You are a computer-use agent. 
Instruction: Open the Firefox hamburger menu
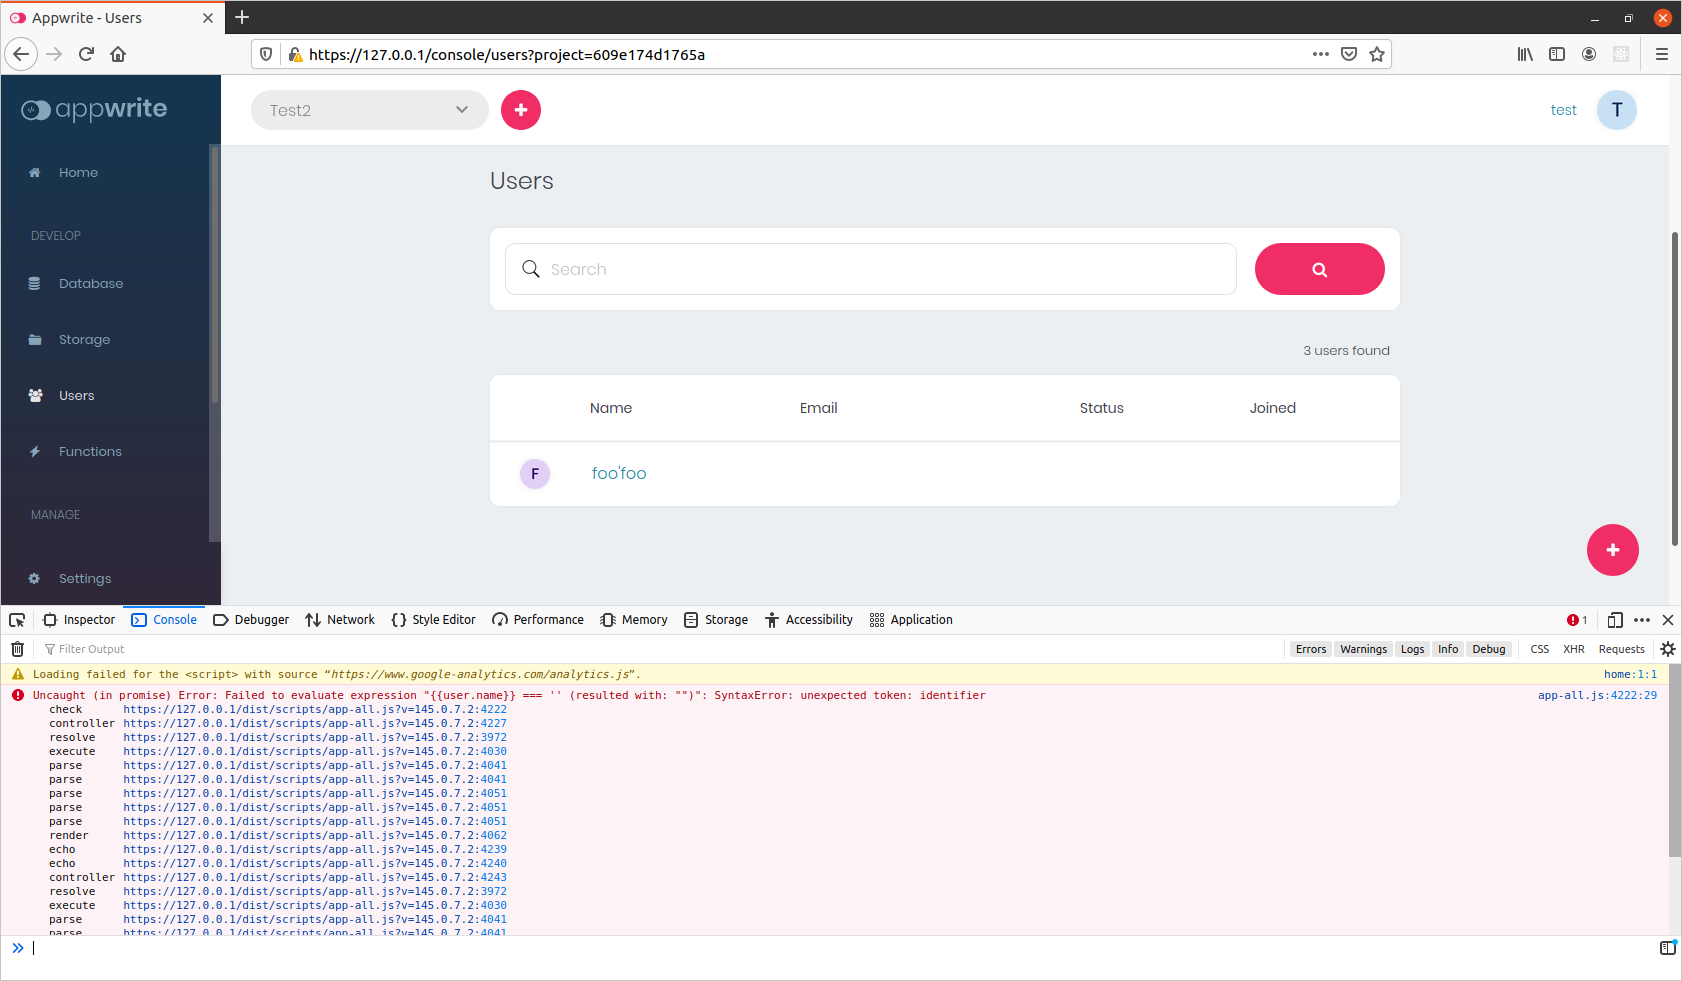(1662, 54)
